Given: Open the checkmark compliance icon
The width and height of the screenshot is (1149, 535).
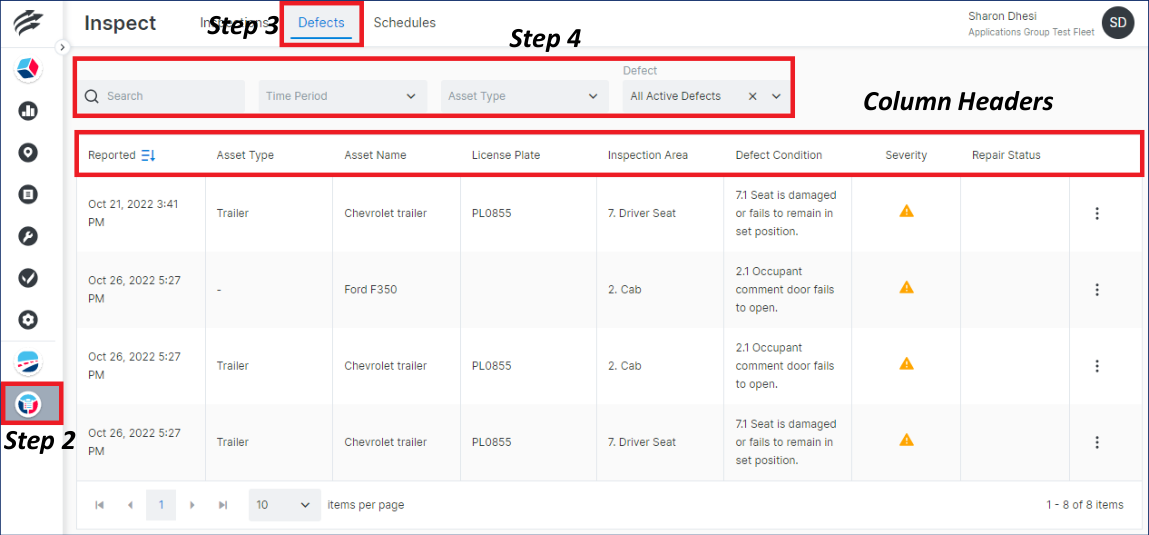Looking at the screenshot, I should point(28,278).
